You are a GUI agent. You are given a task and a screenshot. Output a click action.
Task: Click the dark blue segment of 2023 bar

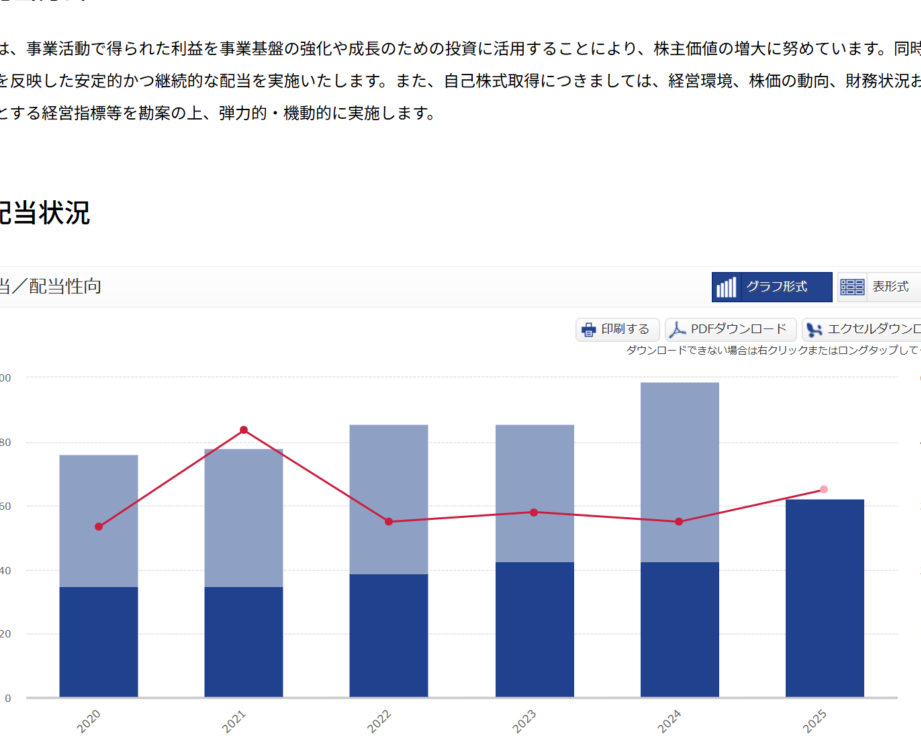pyautogui.click(x=534, y=630)
